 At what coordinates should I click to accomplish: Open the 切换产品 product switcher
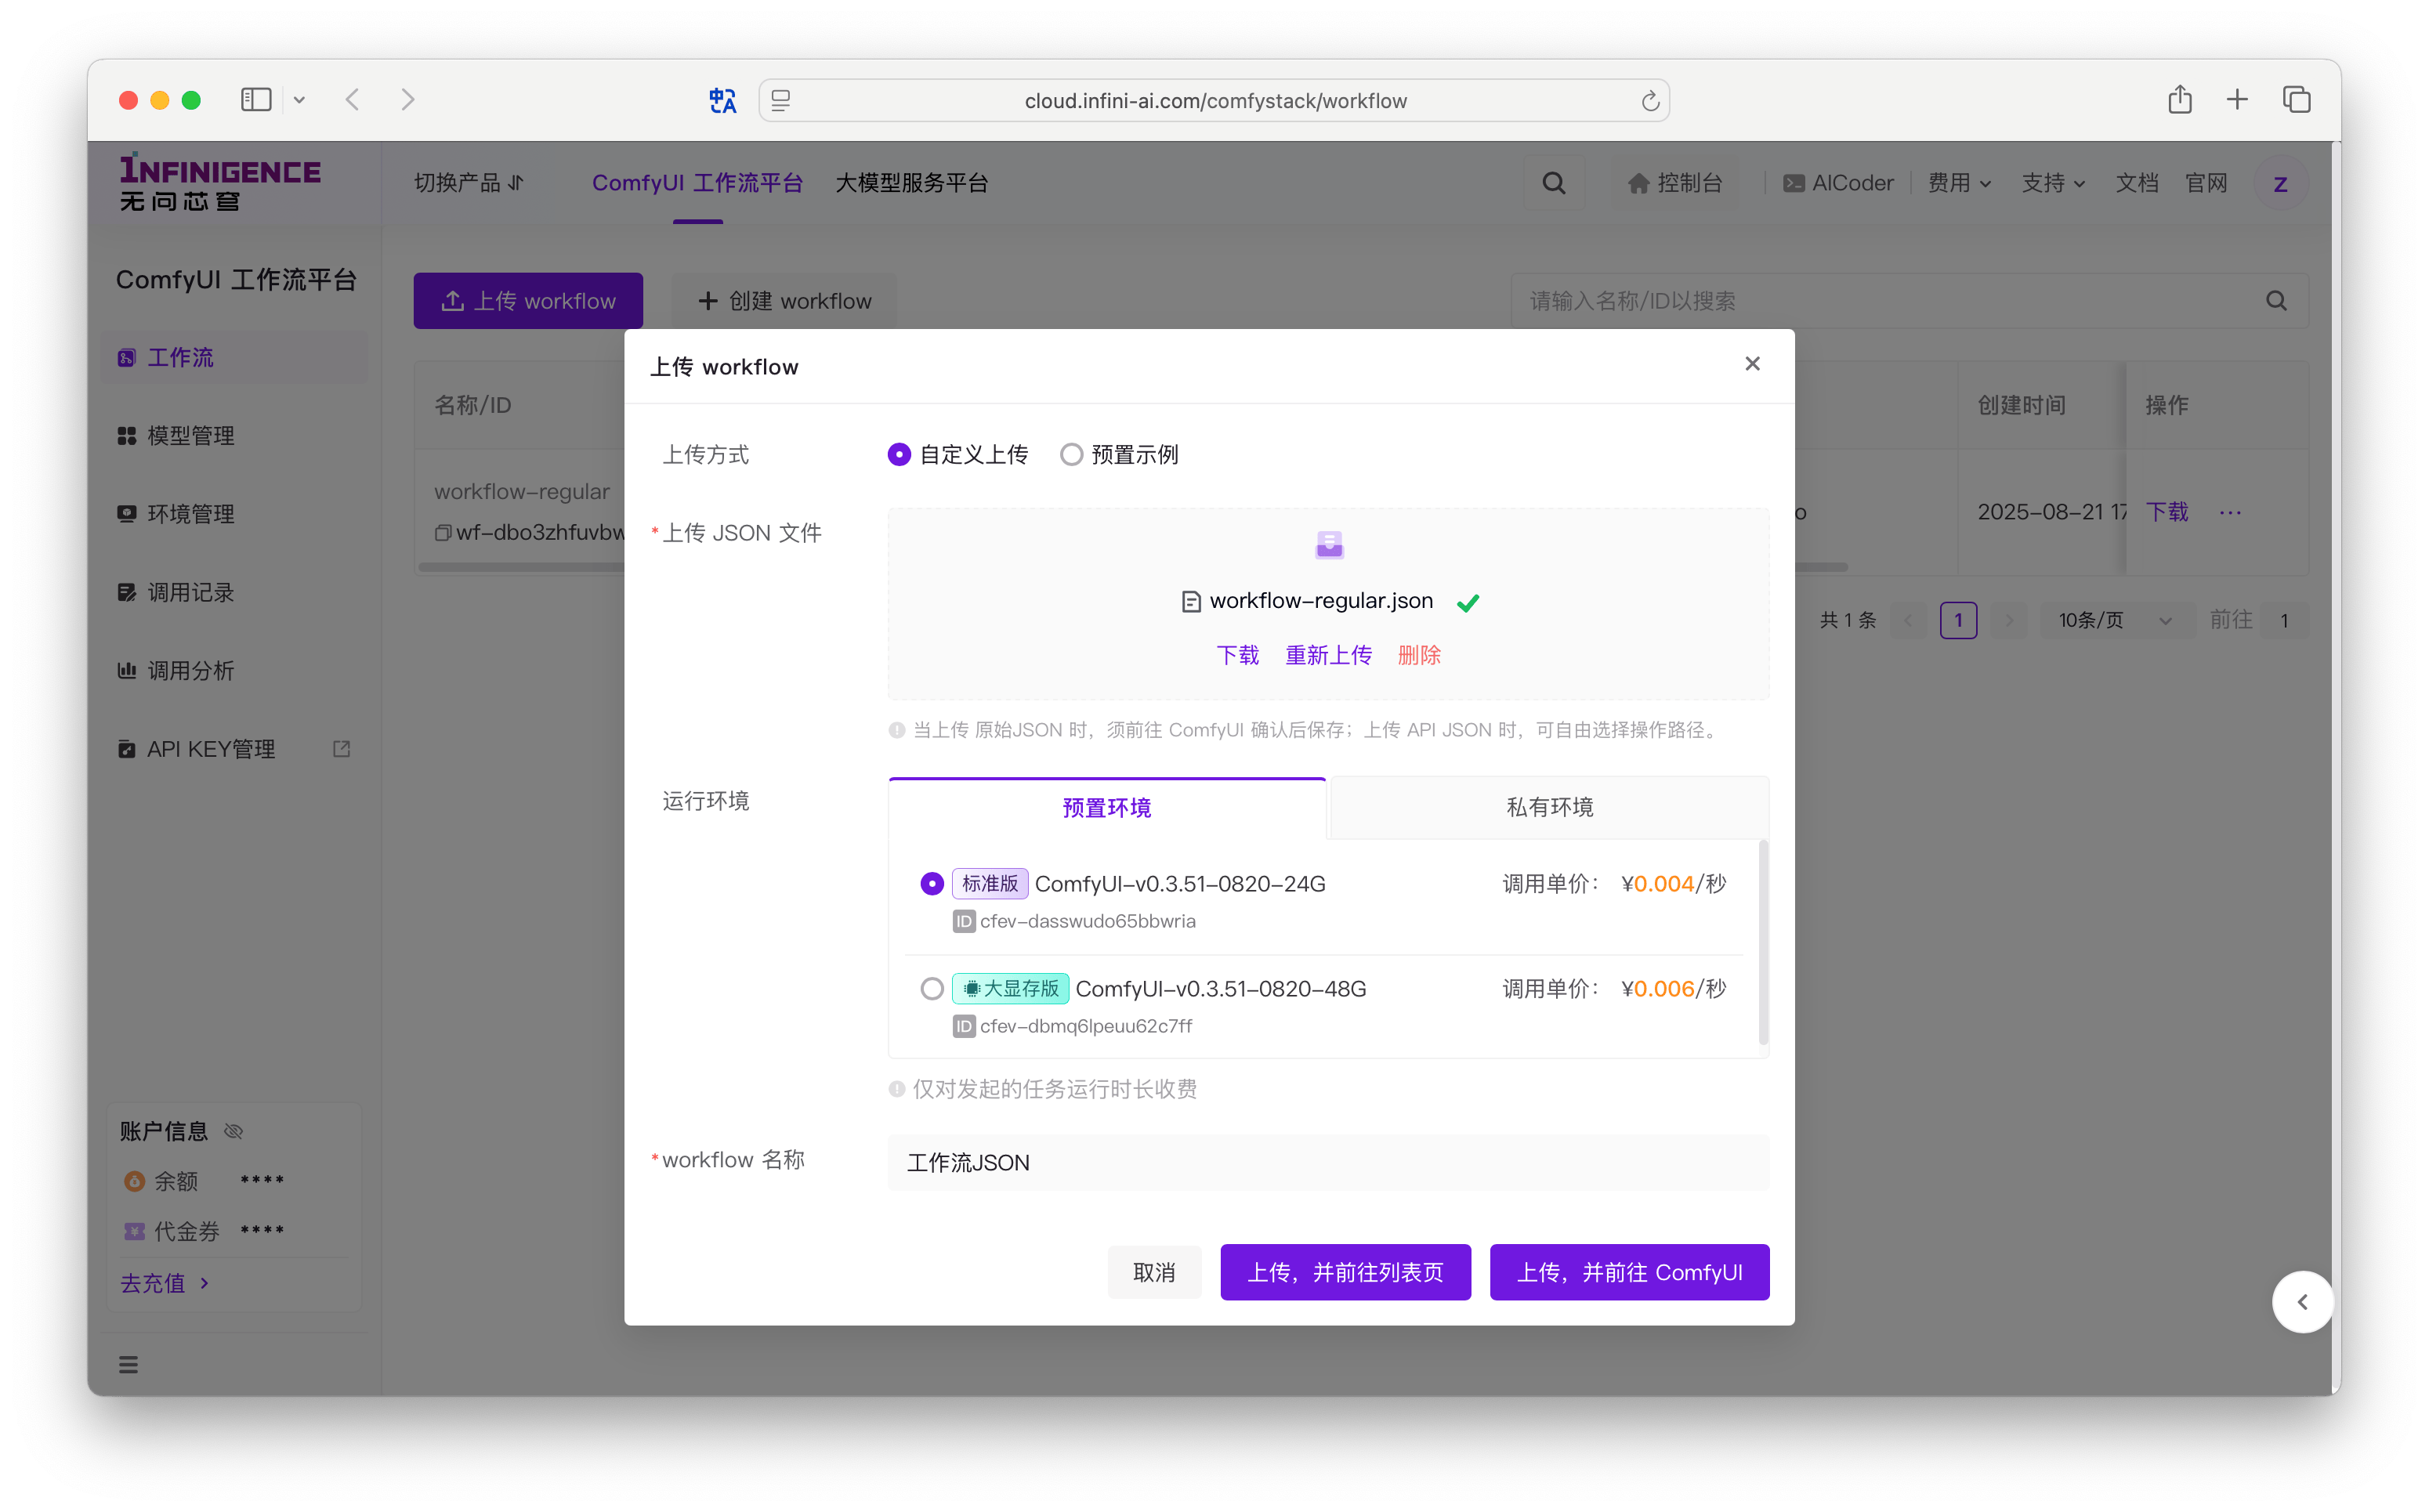point(469,183)
